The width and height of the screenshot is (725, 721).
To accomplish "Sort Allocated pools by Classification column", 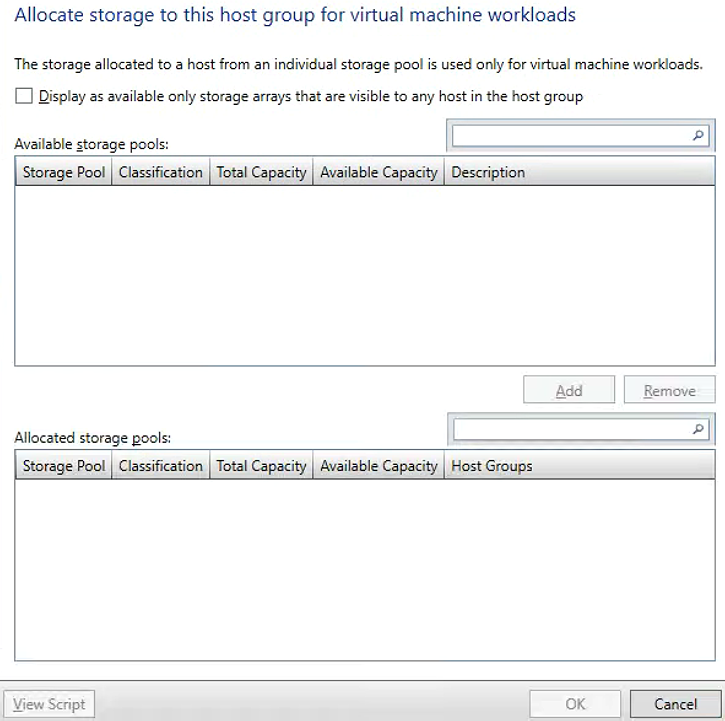I will (160, 466).
